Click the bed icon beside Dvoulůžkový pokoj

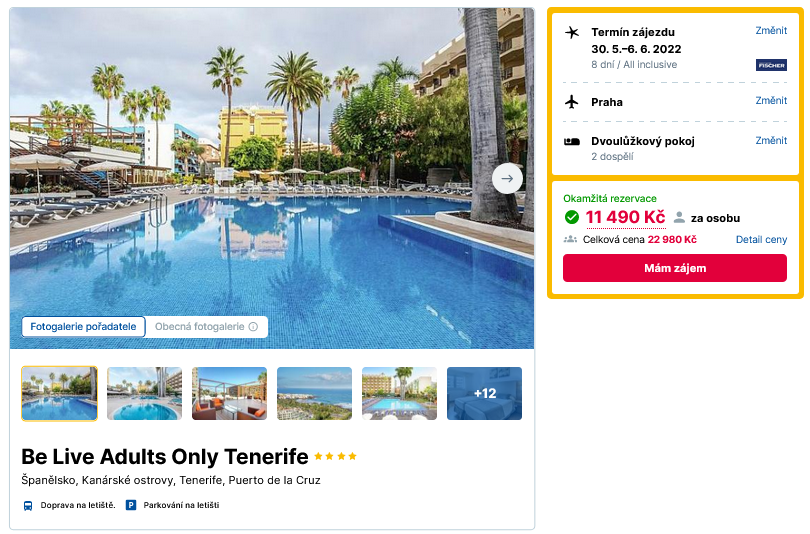pyautogui.click(x=571, y=142)
